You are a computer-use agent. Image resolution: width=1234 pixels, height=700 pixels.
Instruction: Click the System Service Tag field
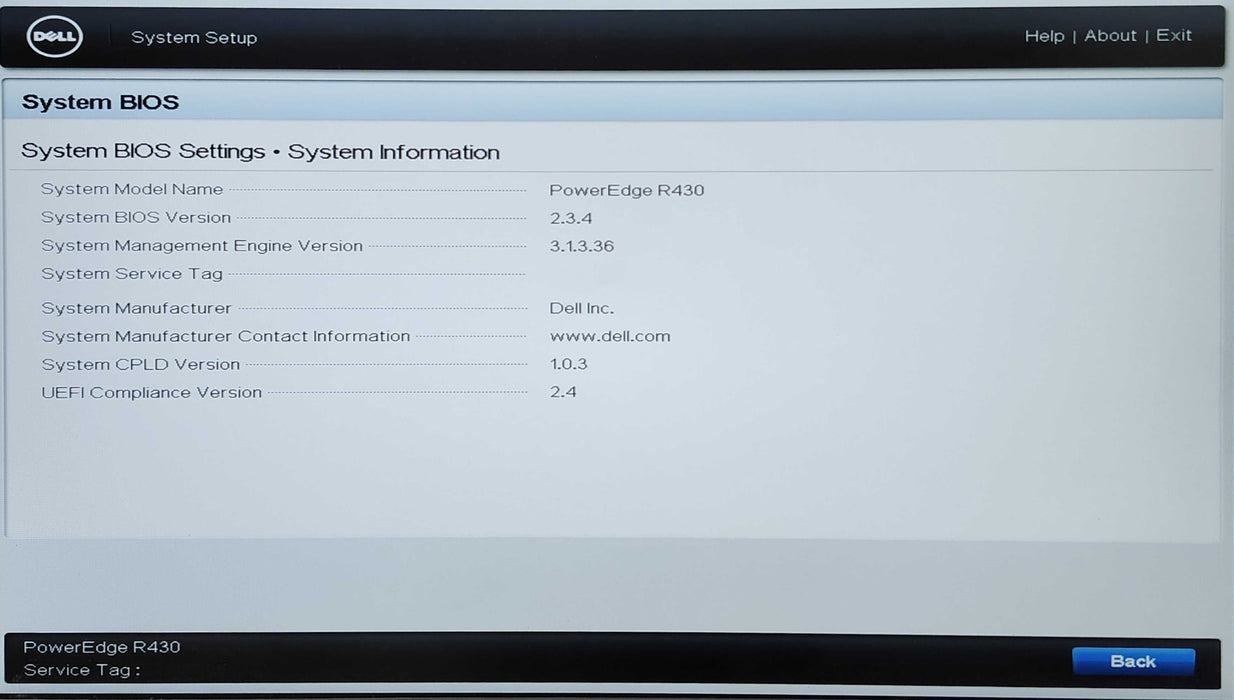131,273
